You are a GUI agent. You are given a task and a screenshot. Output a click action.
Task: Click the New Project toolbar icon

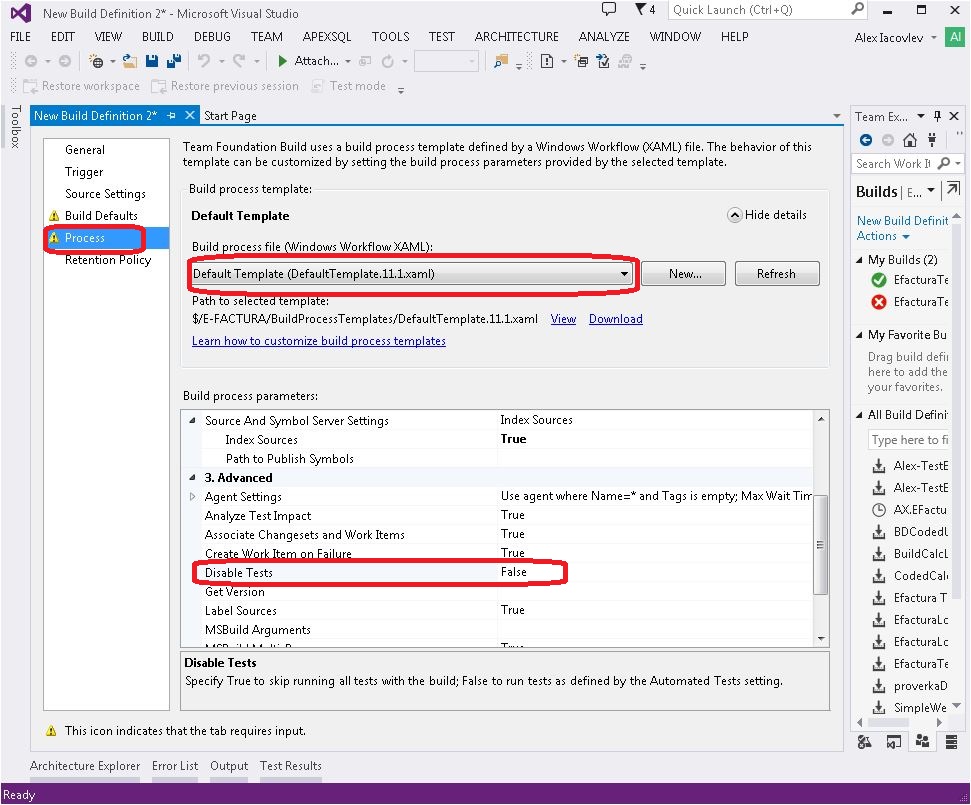(x=96, y=61)
